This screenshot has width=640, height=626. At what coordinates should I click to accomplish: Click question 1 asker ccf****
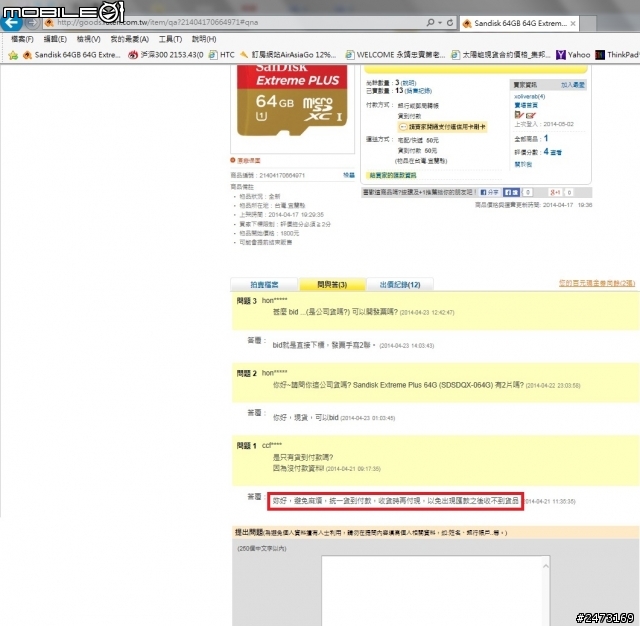pyautogui.click(x=272, y=445)
